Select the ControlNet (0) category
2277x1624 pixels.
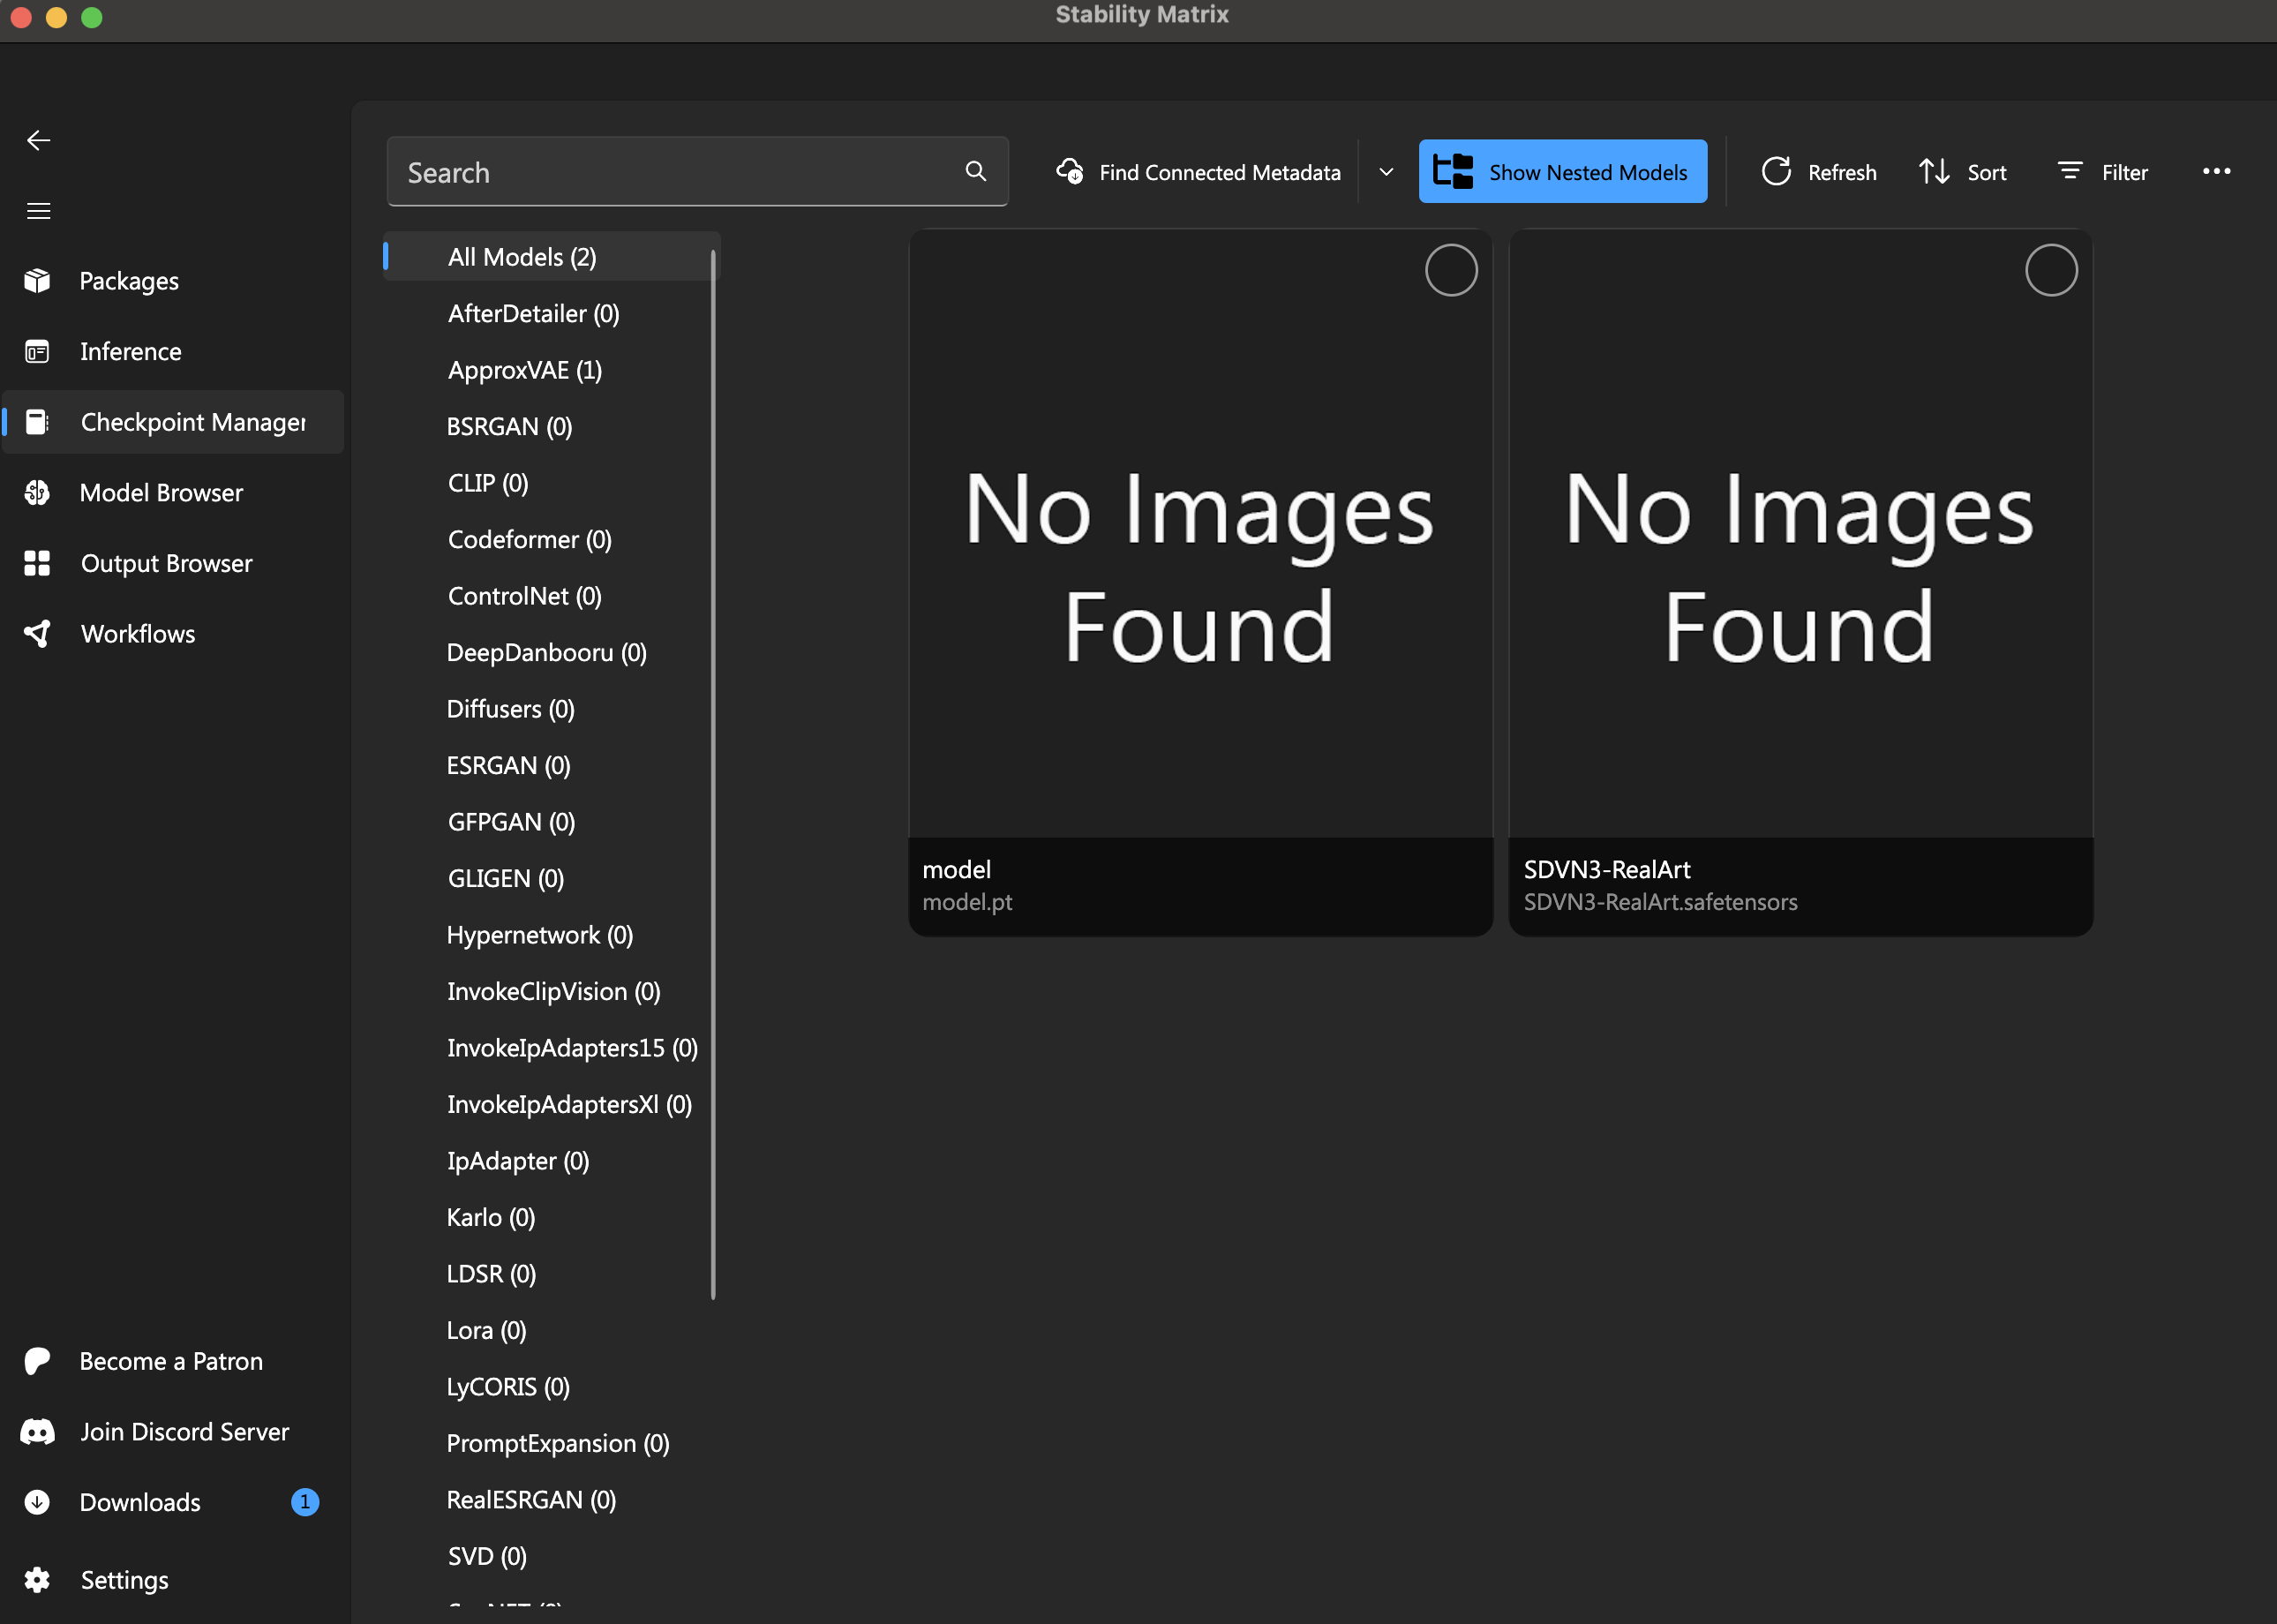(524, 596)
